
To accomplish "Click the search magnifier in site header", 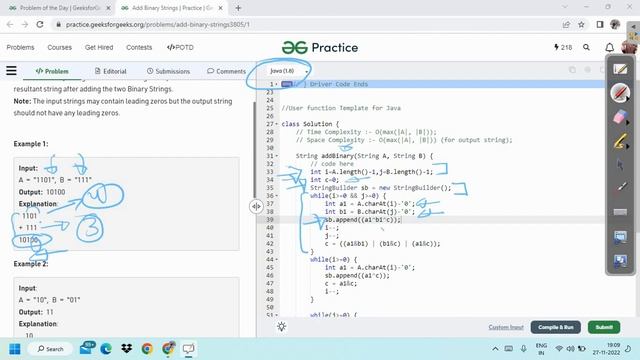I will (x=586, y=47).
